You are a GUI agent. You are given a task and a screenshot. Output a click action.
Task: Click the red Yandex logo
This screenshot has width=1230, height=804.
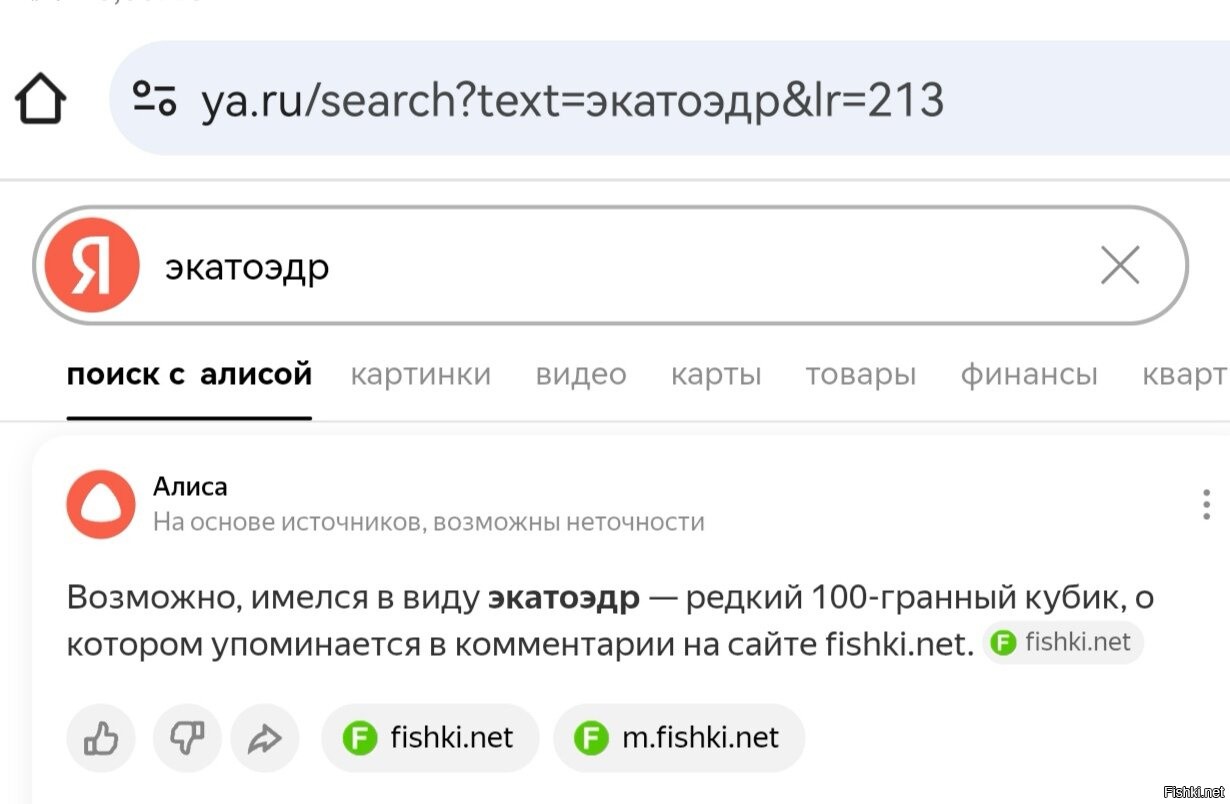92,266
